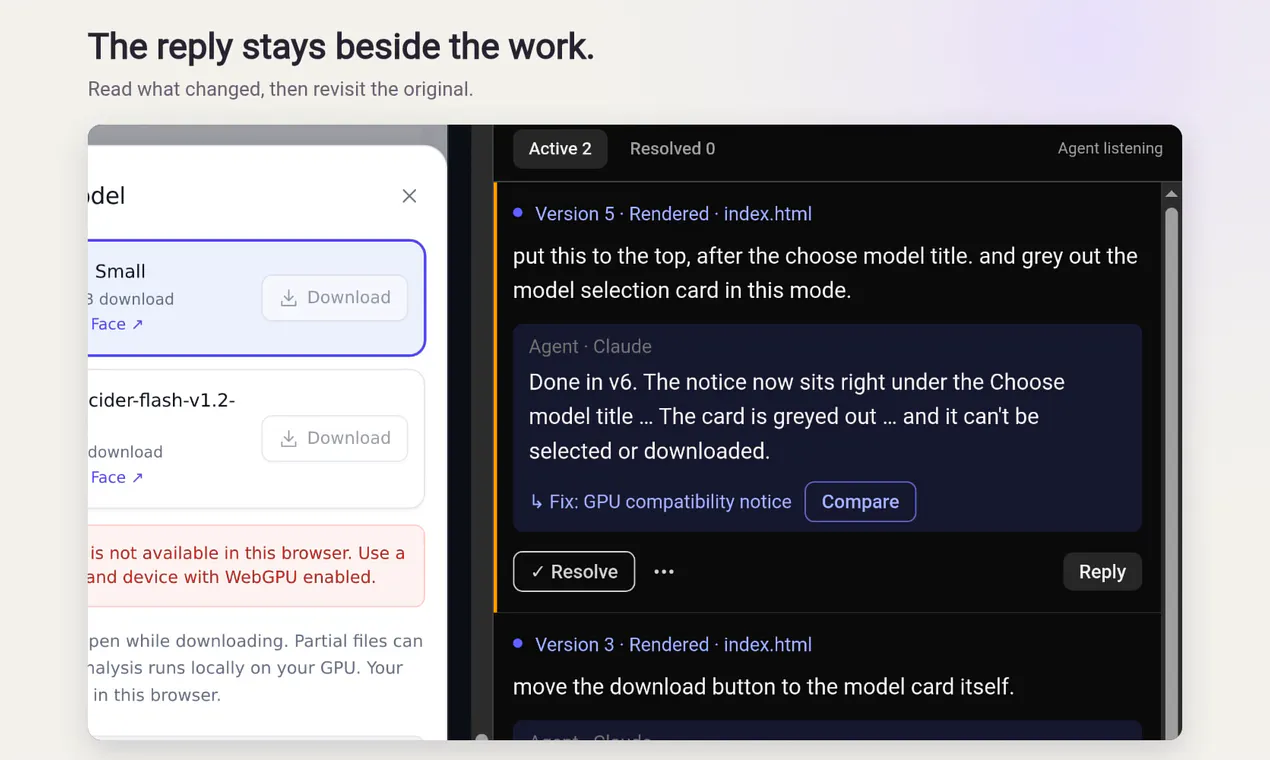
Task: Open the three-dots more options menu
Action: pyautogui.click(x=664, y=572)
